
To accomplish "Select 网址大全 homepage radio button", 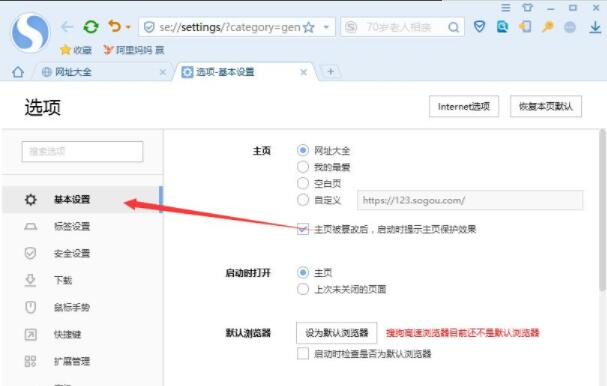I will pos(303,150).
